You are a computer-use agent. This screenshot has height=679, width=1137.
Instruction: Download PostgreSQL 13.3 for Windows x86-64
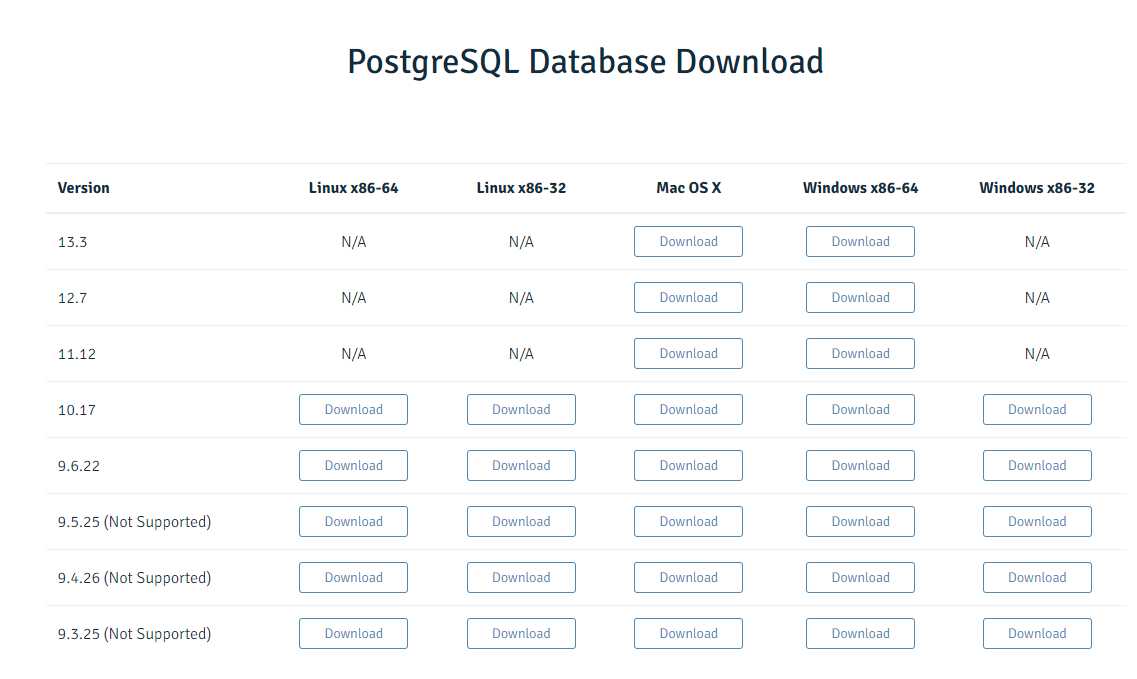pyautogui.click(x=860, y=242)
